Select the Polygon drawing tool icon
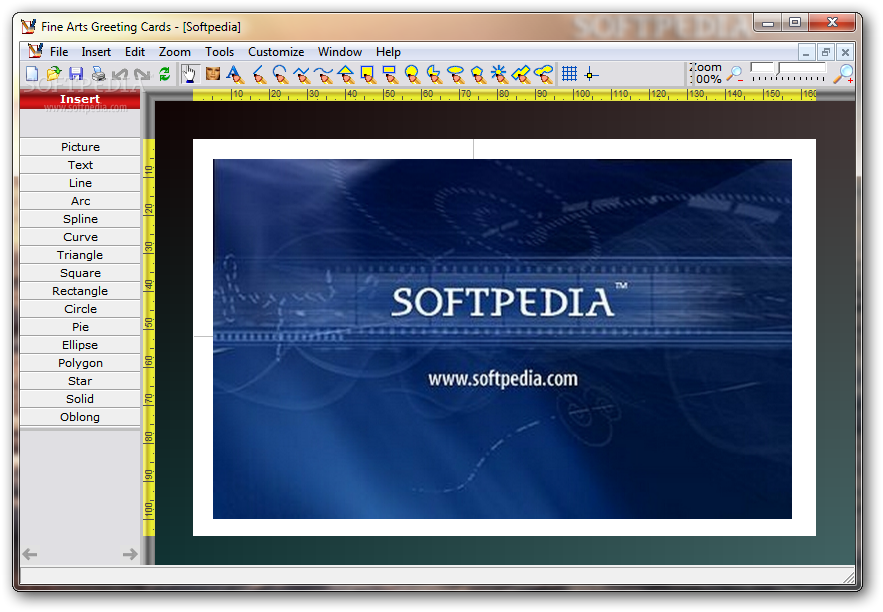The height and width of the screenshot is (612, 883). (478, 74)
